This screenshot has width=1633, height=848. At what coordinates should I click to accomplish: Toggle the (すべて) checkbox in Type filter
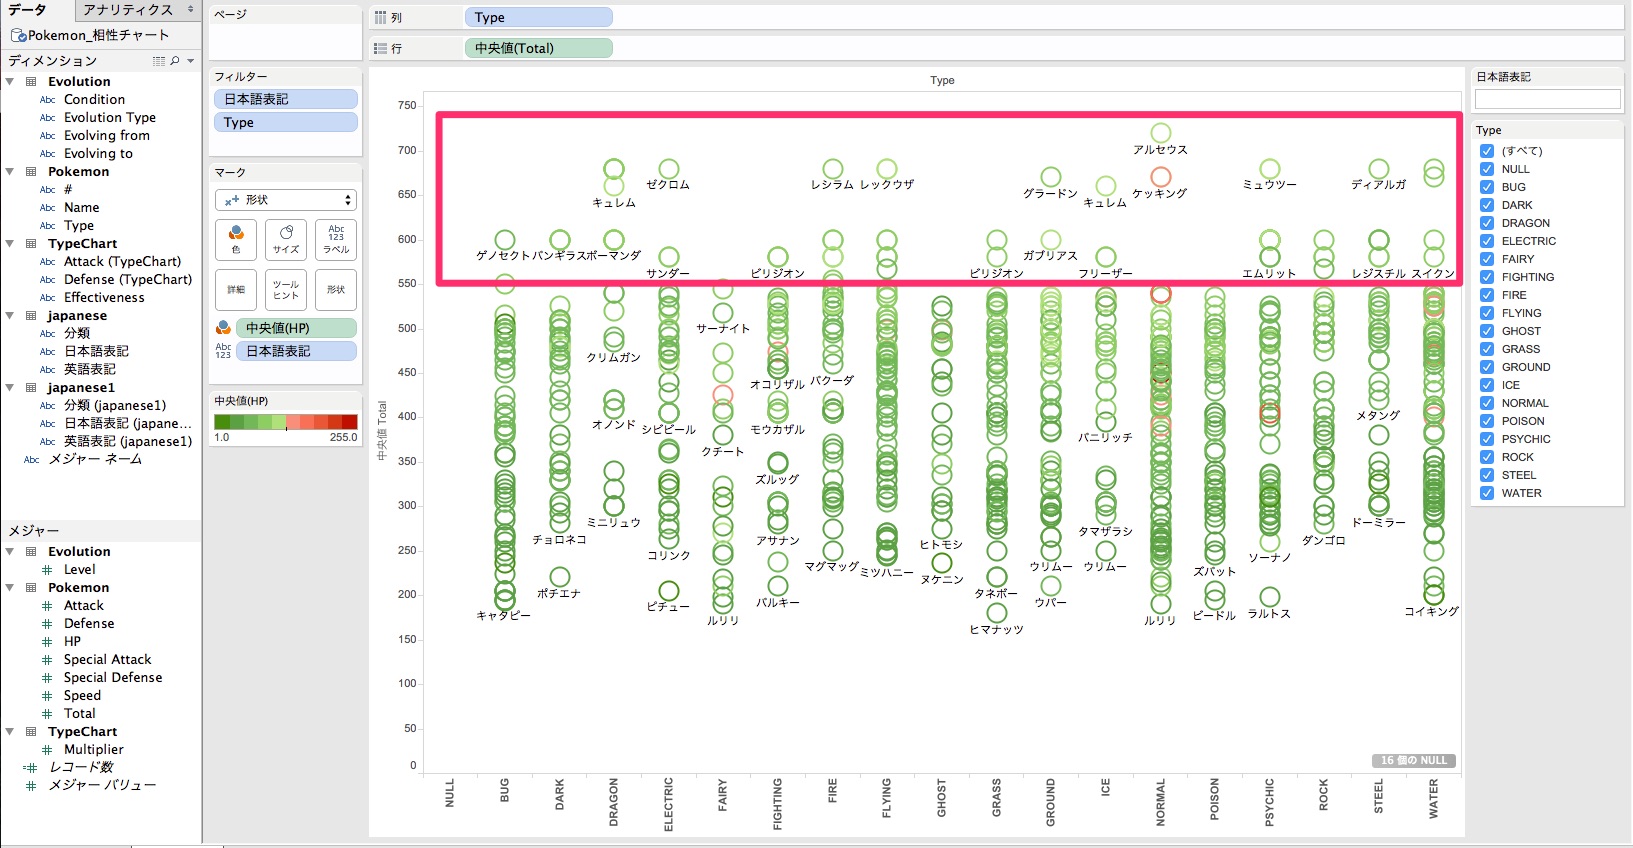pyautogui.click(x=1487, y=151)
